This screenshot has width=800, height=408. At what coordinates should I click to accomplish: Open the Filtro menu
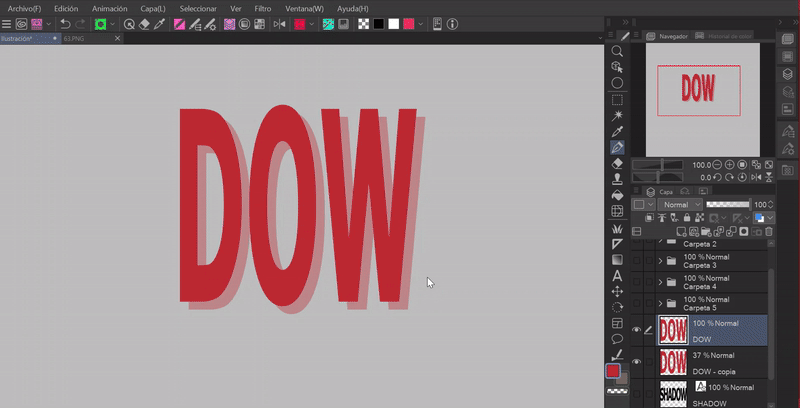[263, 9]
